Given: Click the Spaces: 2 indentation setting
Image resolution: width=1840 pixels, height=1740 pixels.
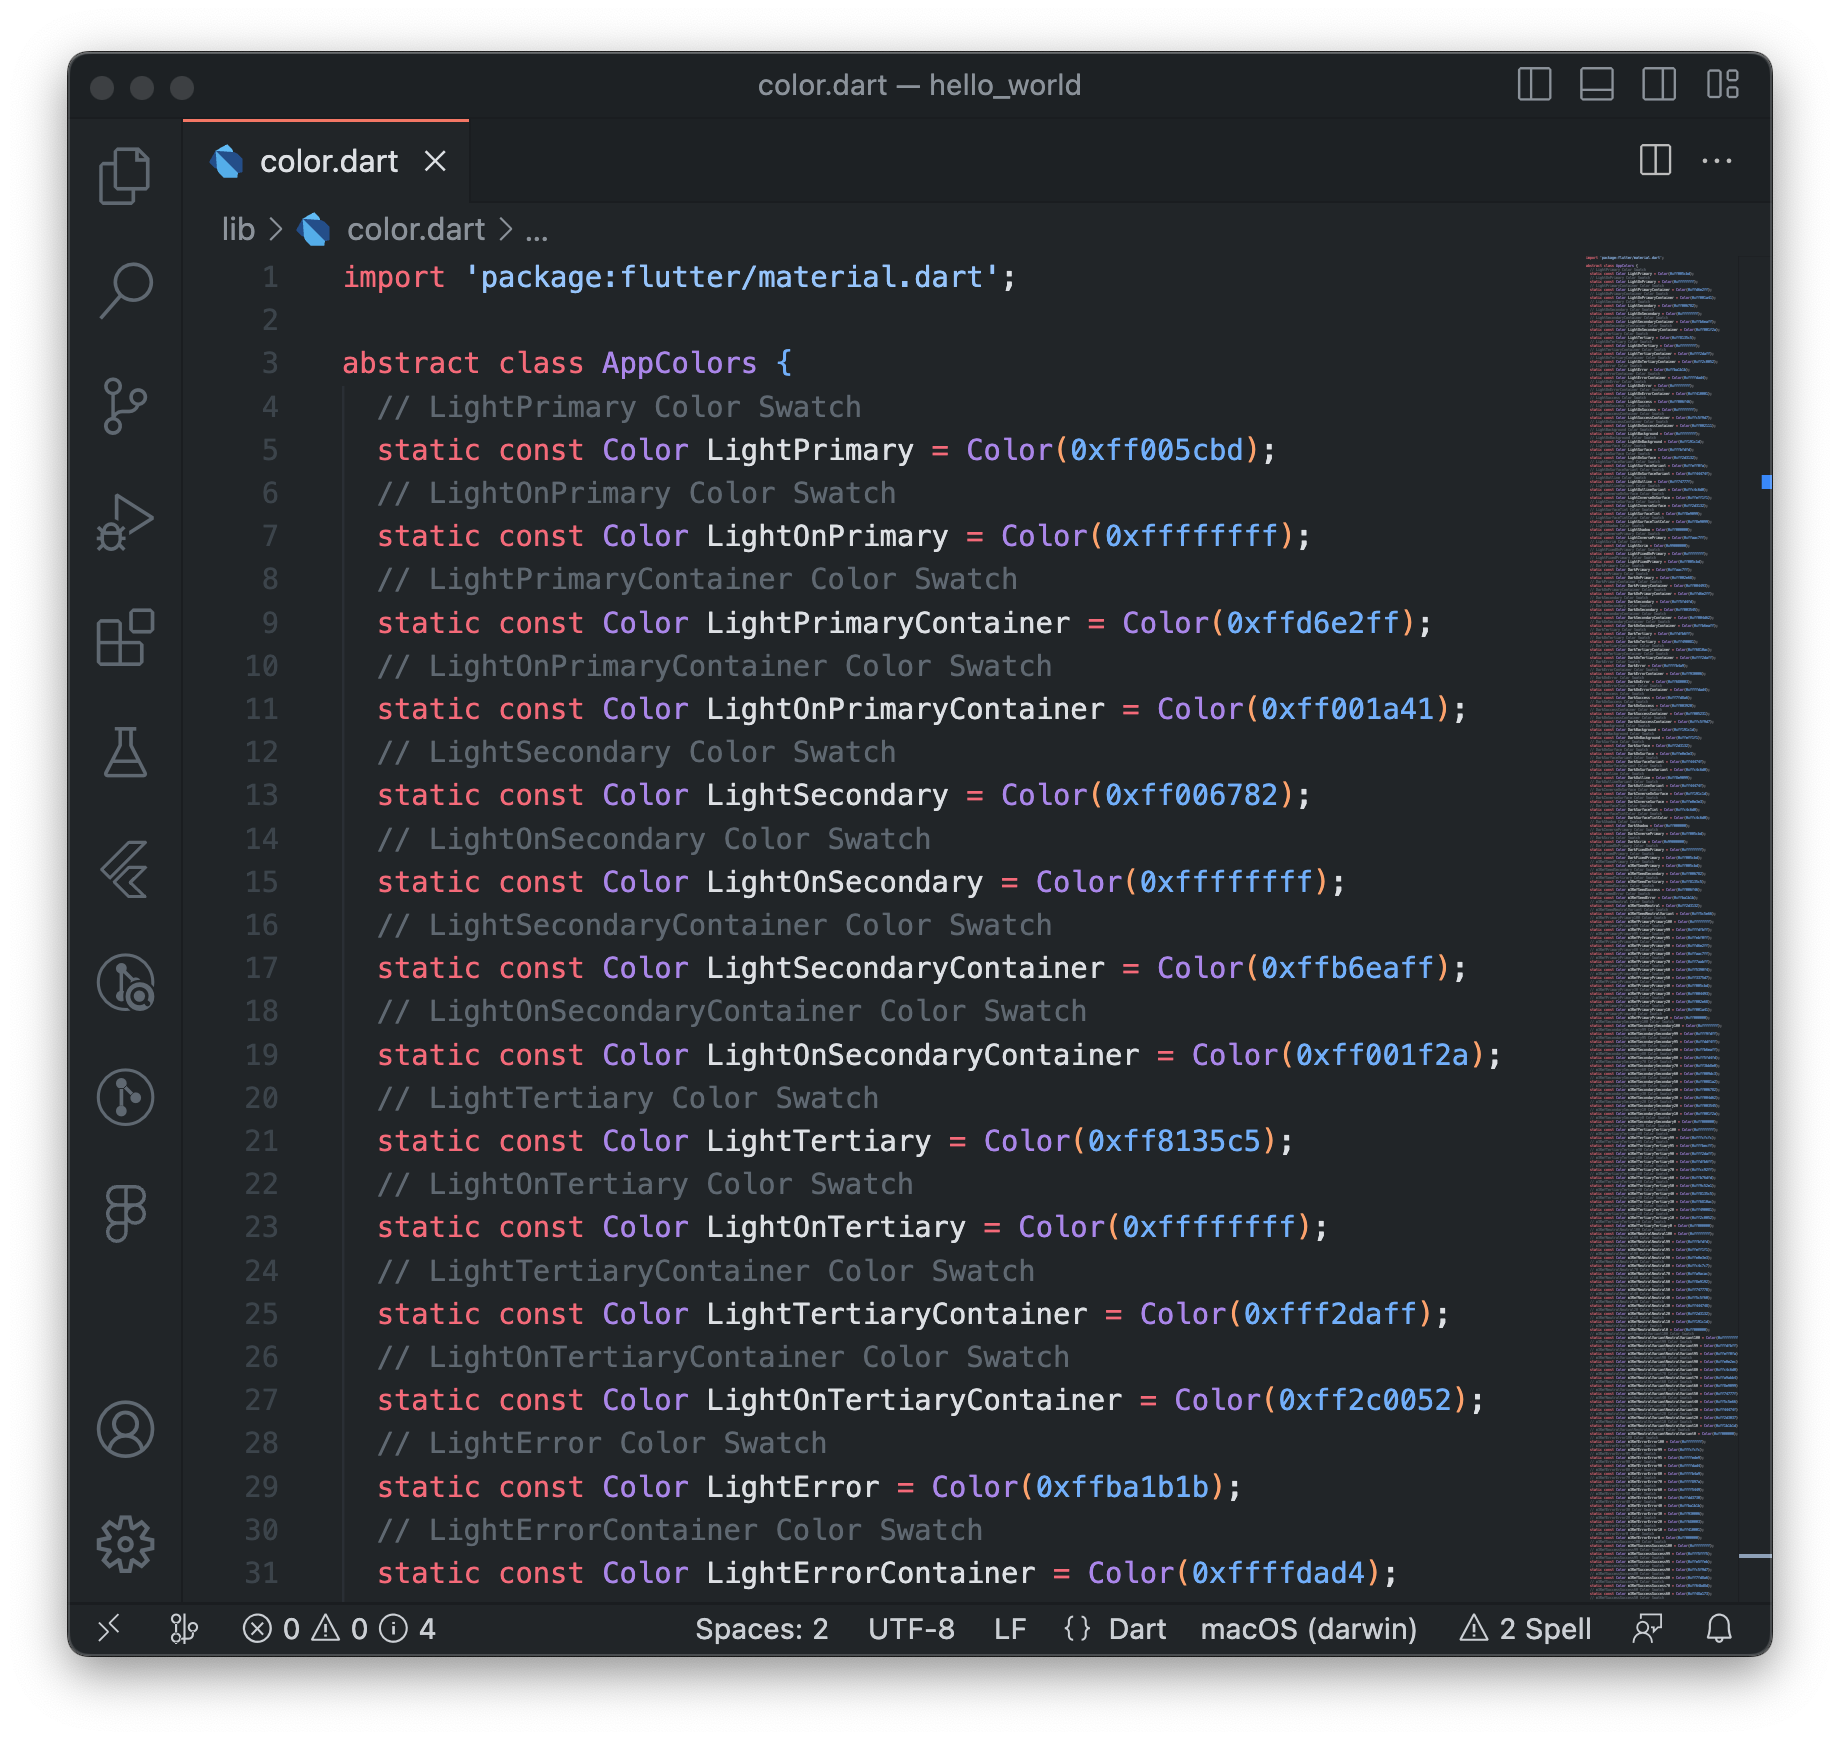Looking at the screenshot, I should pyautogui.click(x=762, y=1628).
